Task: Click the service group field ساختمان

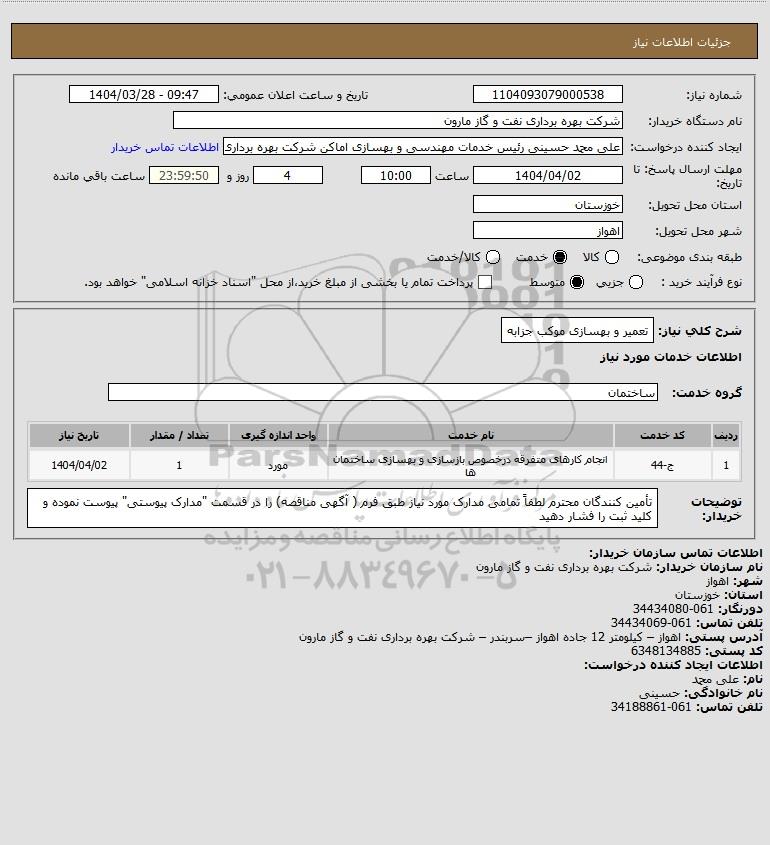Action: point(383,392)
